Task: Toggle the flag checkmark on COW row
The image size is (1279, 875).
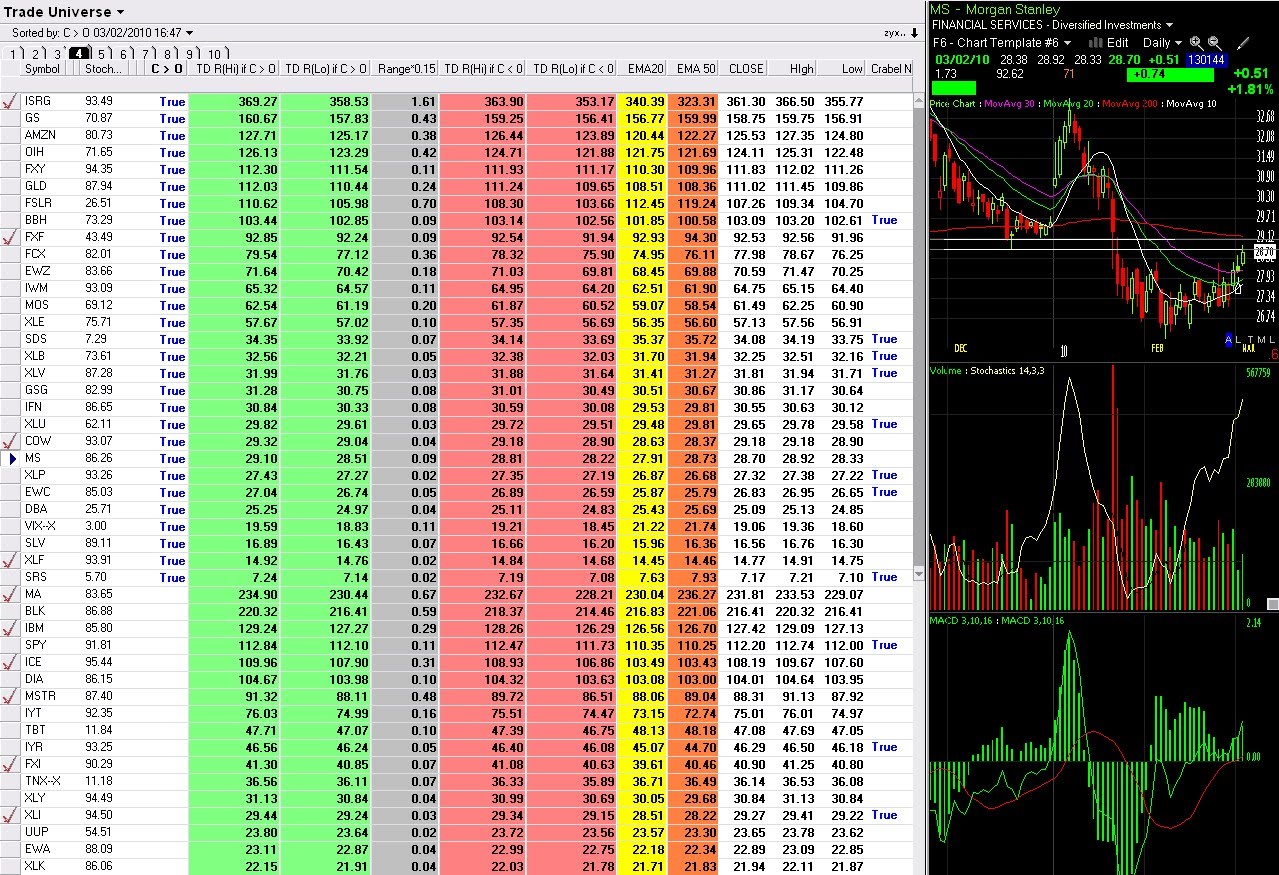Action: (x=10, y=441)
